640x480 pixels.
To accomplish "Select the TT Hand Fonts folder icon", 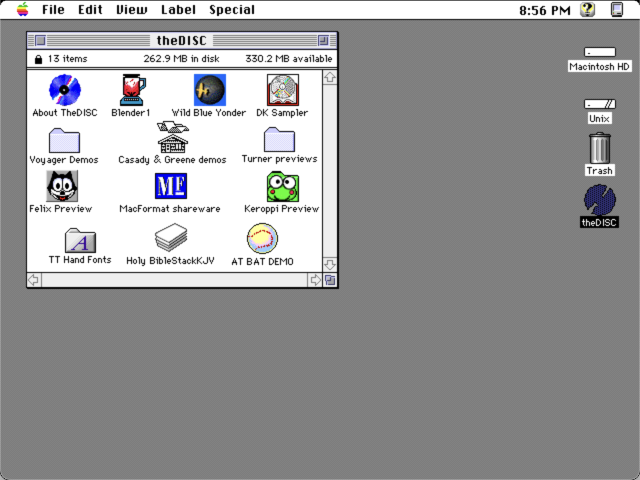I will 80,240.
